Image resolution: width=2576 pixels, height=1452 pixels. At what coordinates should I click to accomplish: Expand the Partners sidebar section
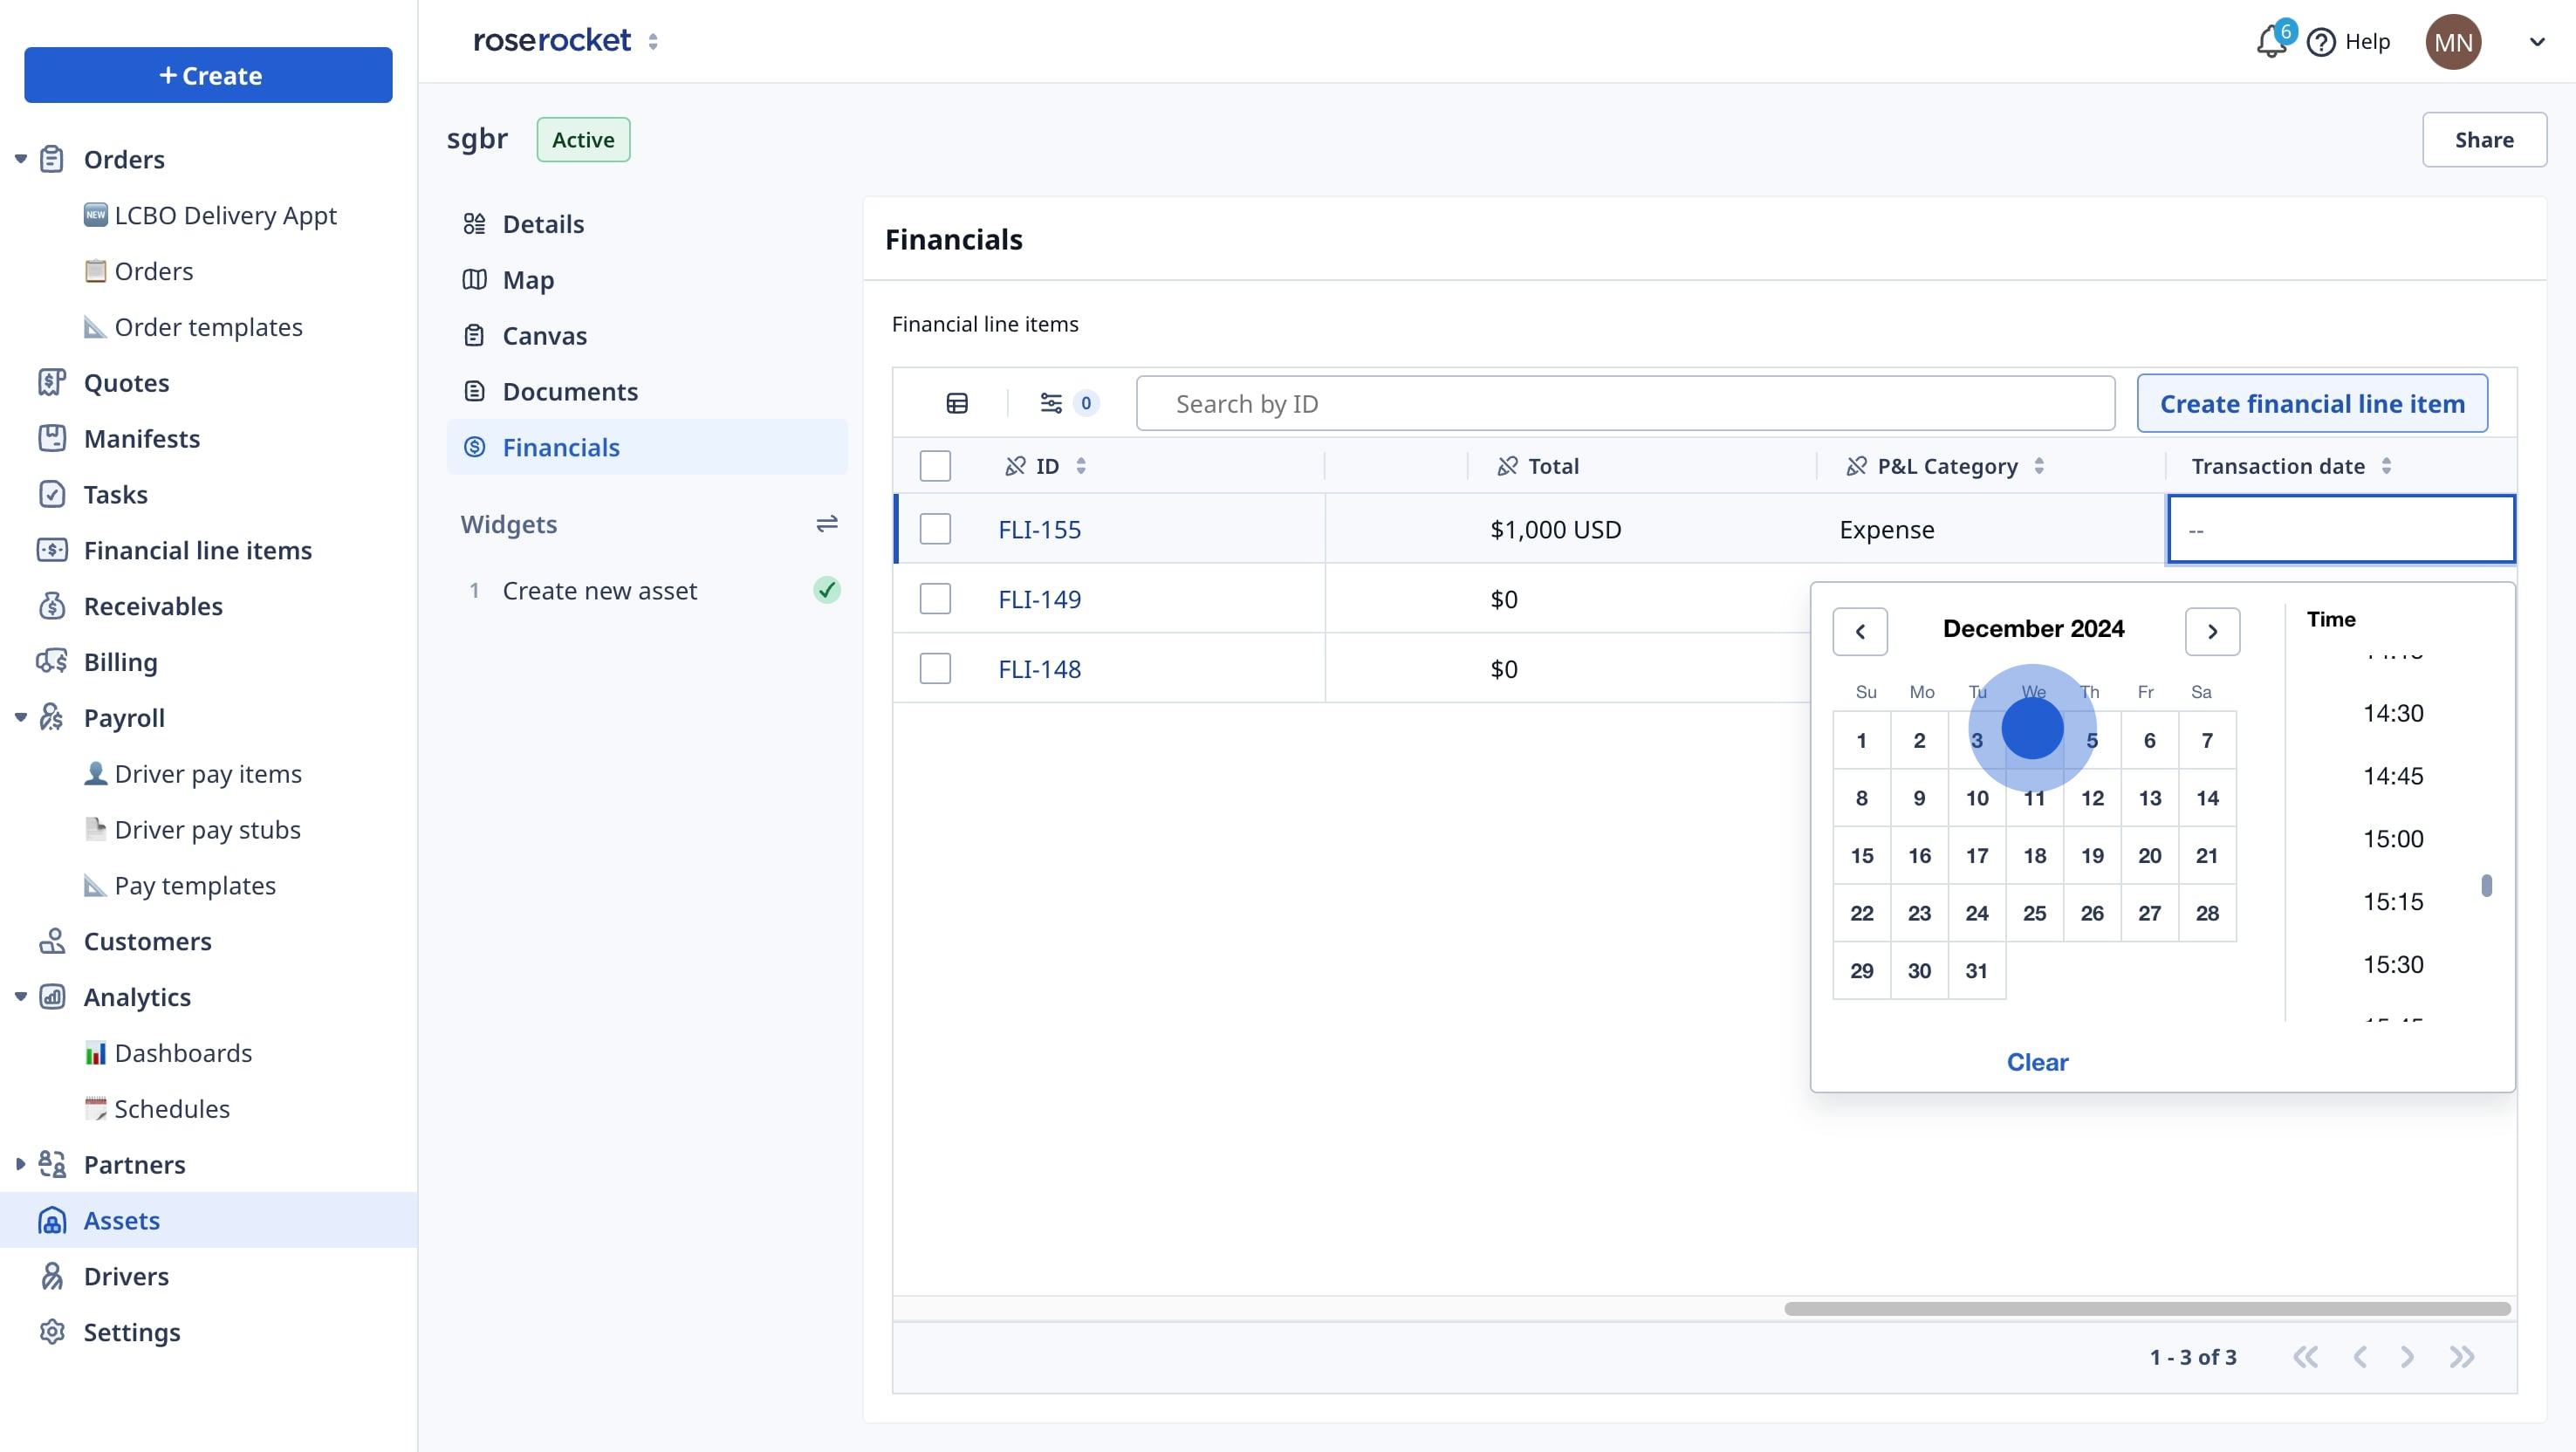coord(20,1164)
